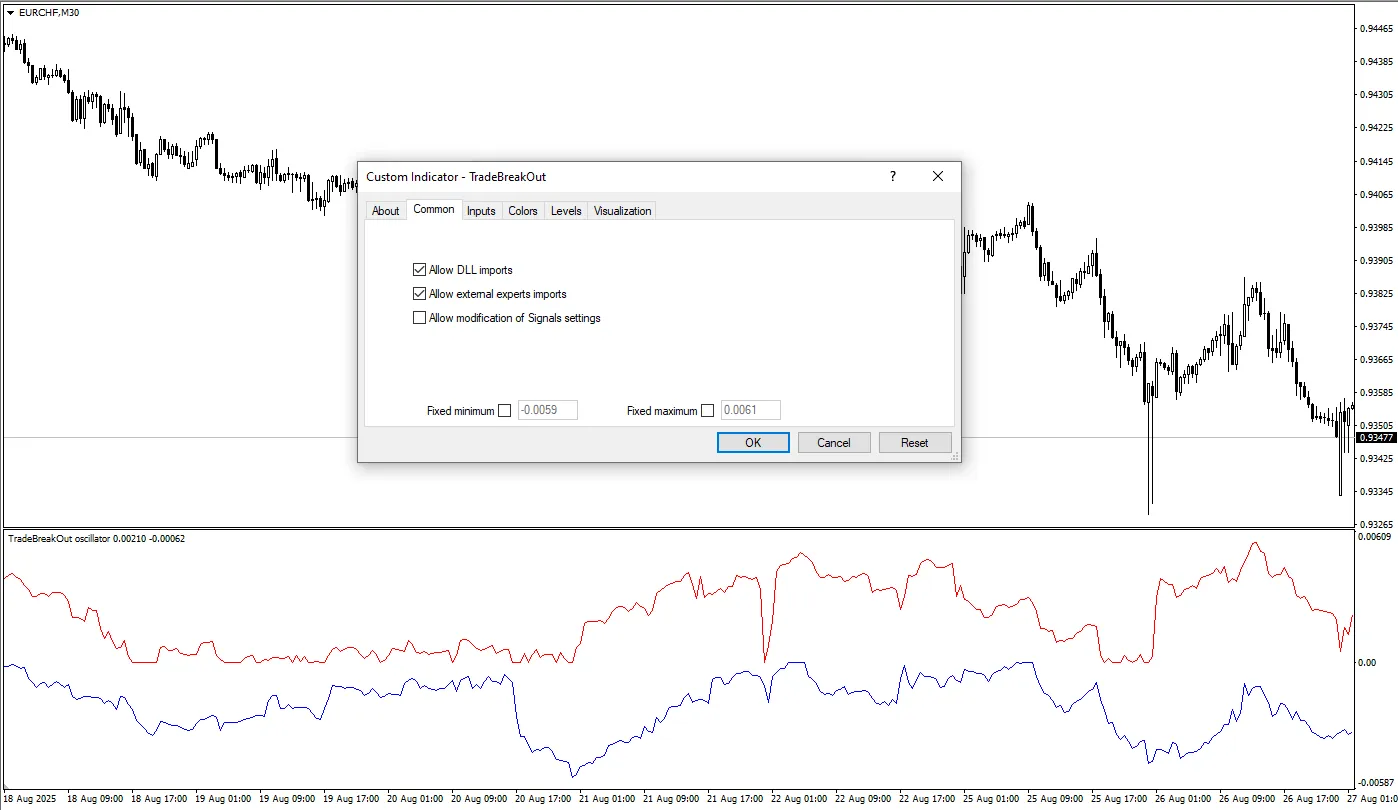Enable the Fixed maximum checkbox
This screenshot has height=810, width=1398.
[x=708, y=410]
